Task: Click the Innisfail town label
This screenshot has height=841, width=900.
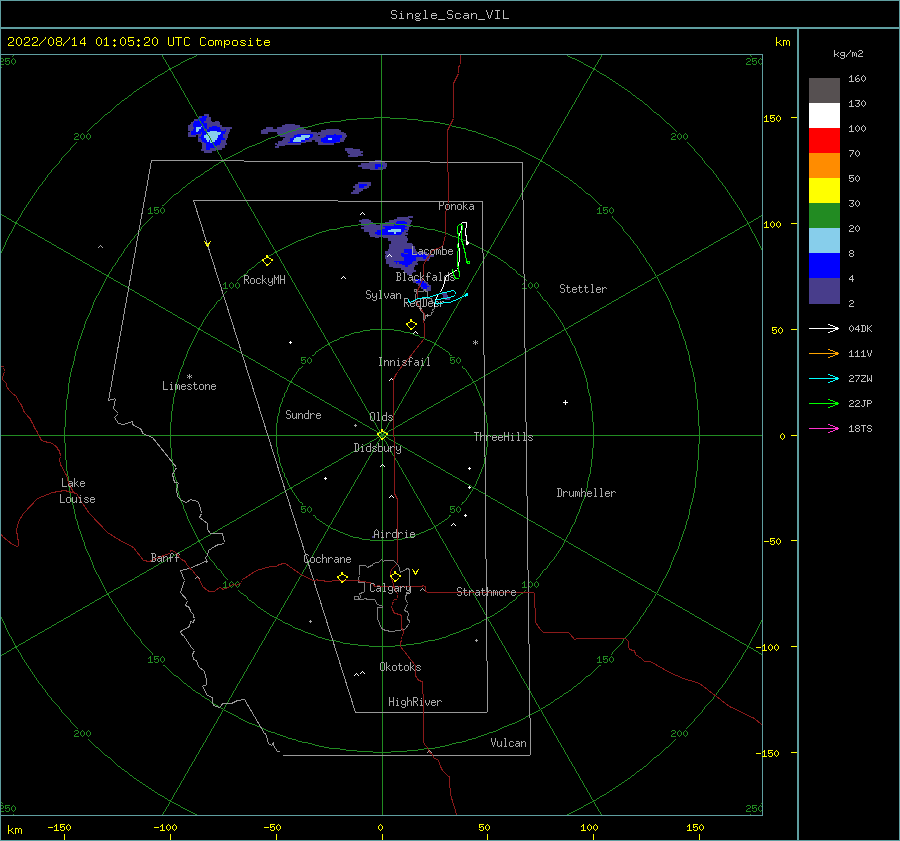Action: pyautogui.click(x=404, y=362)
